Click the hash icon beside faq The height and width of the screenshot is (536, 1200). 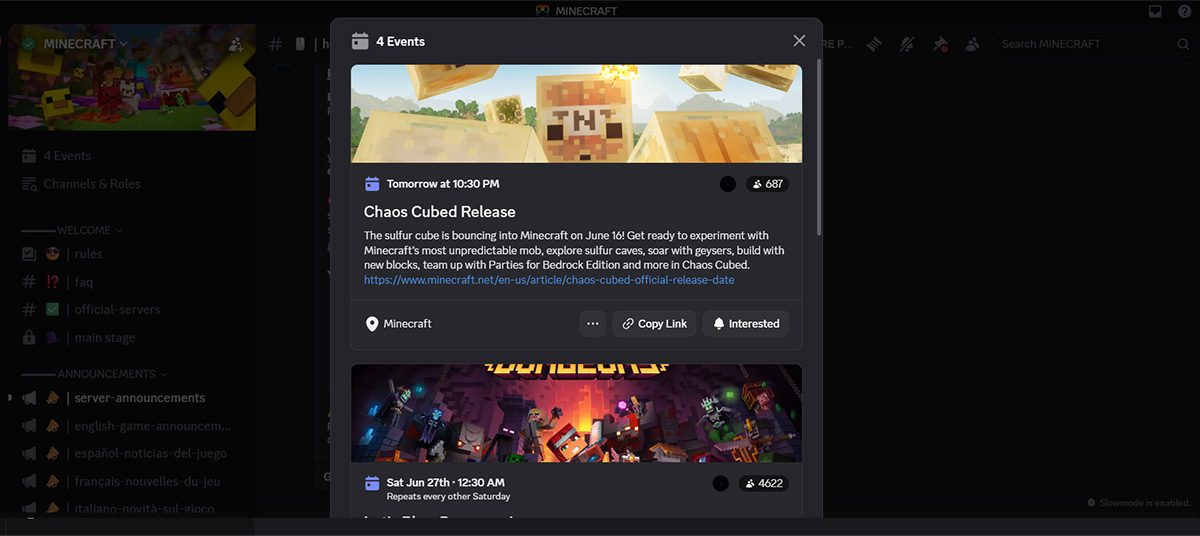[29, 282]
